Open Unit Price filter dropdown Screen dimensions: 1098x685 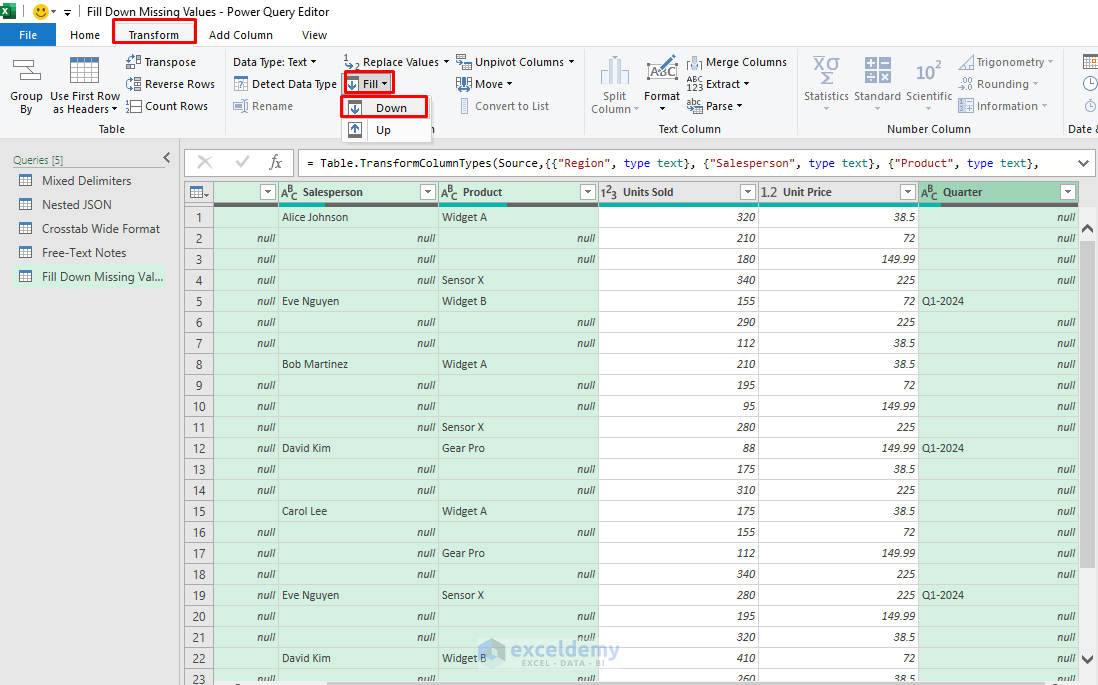(x=908, y=192)
